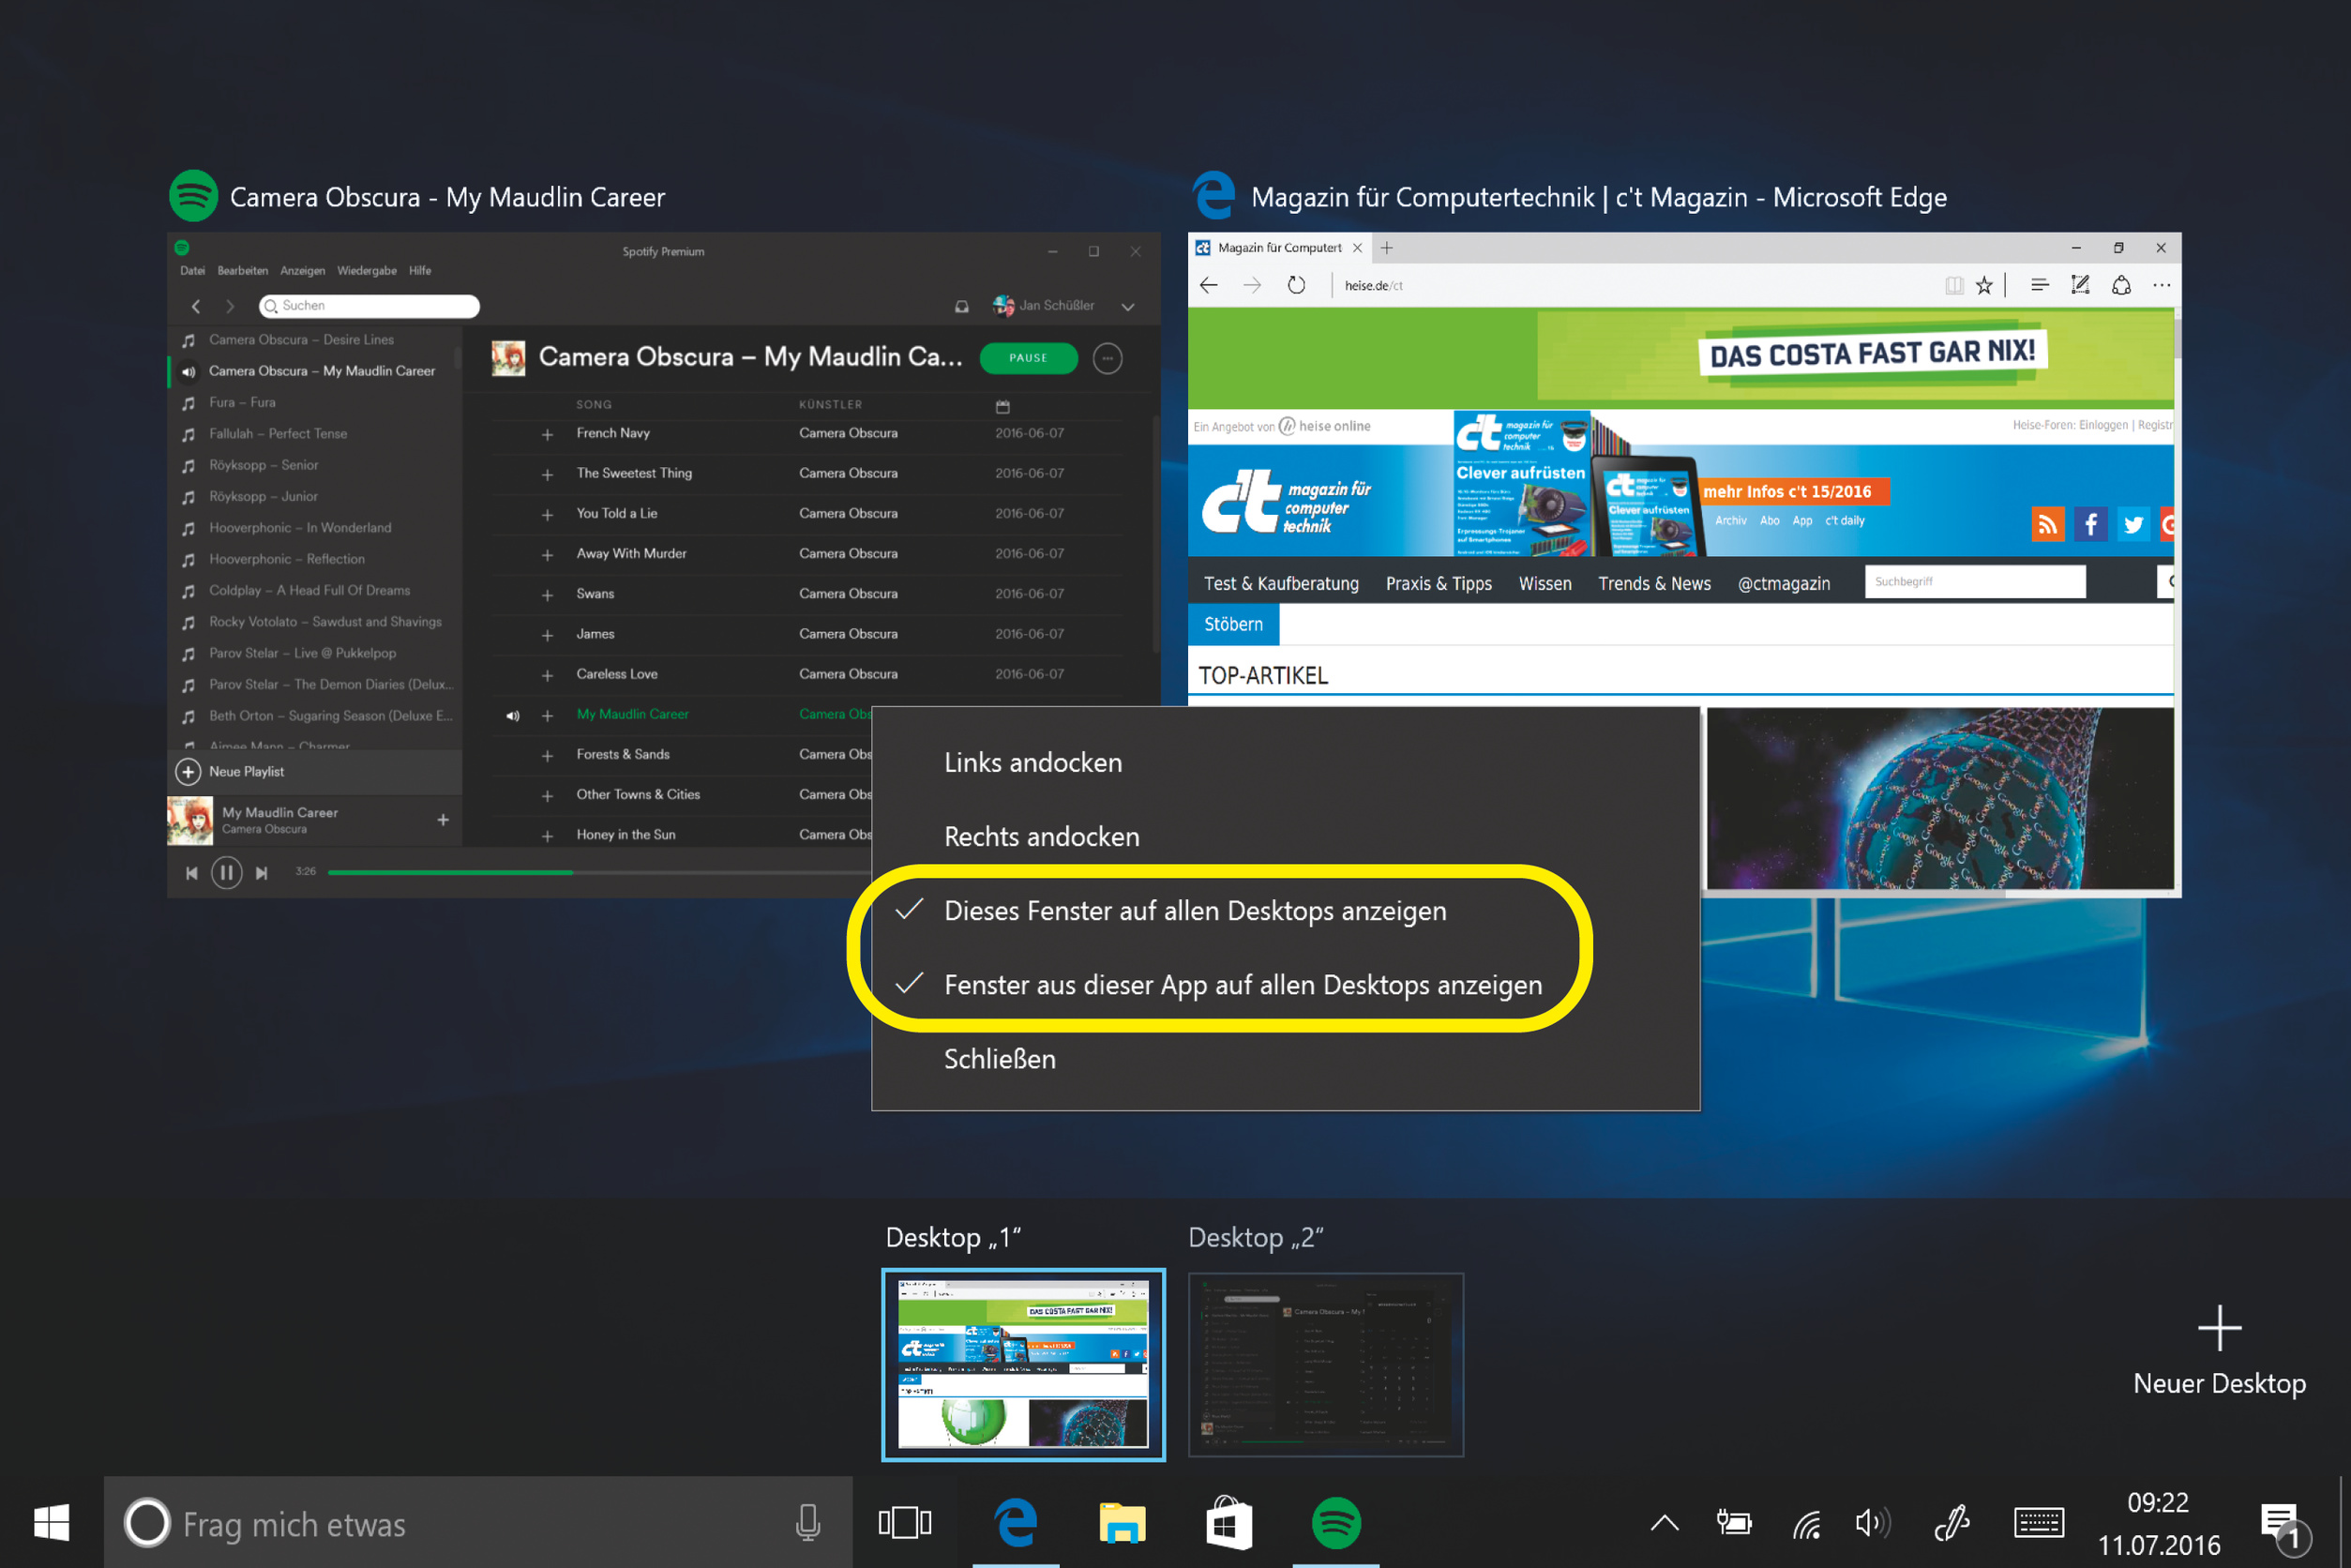Pause playback in Spotify player bar
Viewport: 2351px width, 1568px height.
(x=226, y=873)
